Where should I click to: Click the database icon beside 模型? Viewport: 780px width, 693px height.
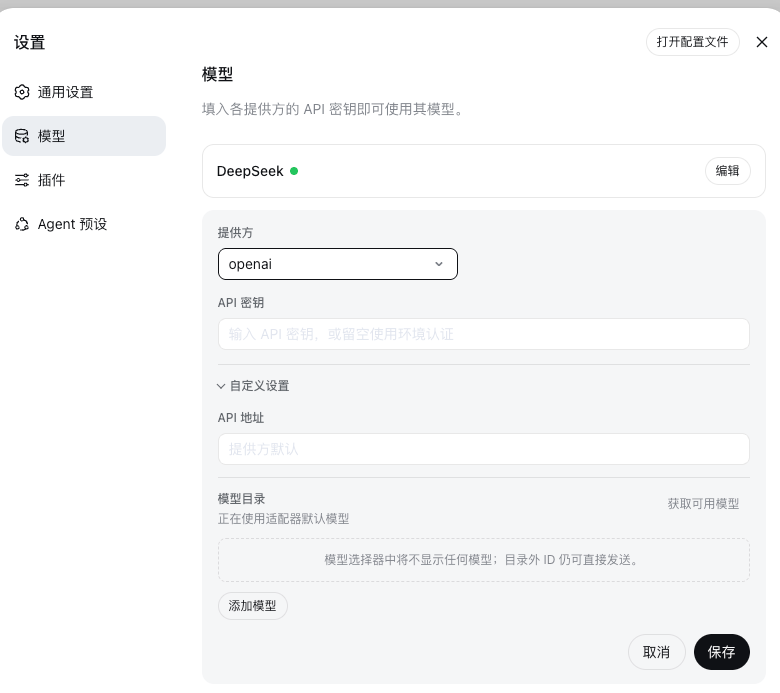(x=21, y=136)
